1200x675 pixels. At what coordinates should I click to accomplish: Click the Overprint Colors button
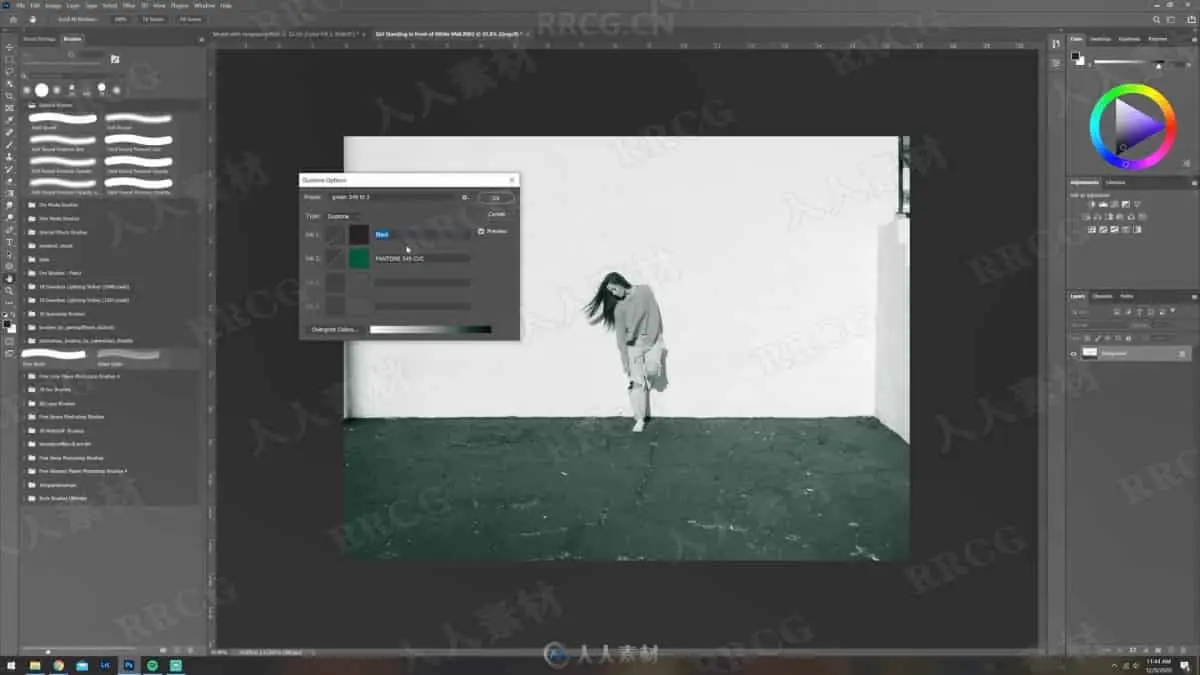334,329
